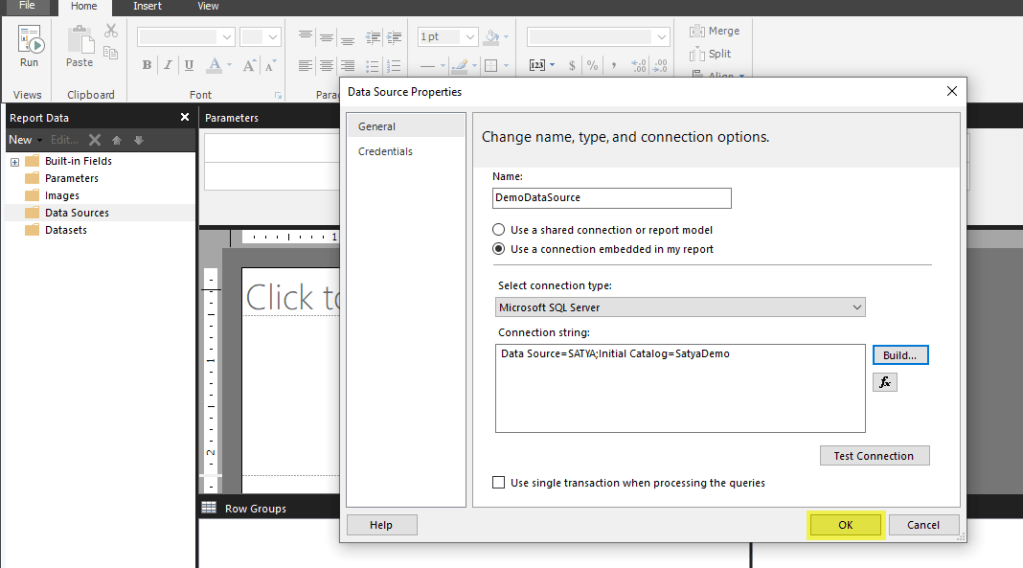Viewport: 1023px width, 568px height.
Task: Click the Italic formatting icon
Action: (x=168, y=66)
